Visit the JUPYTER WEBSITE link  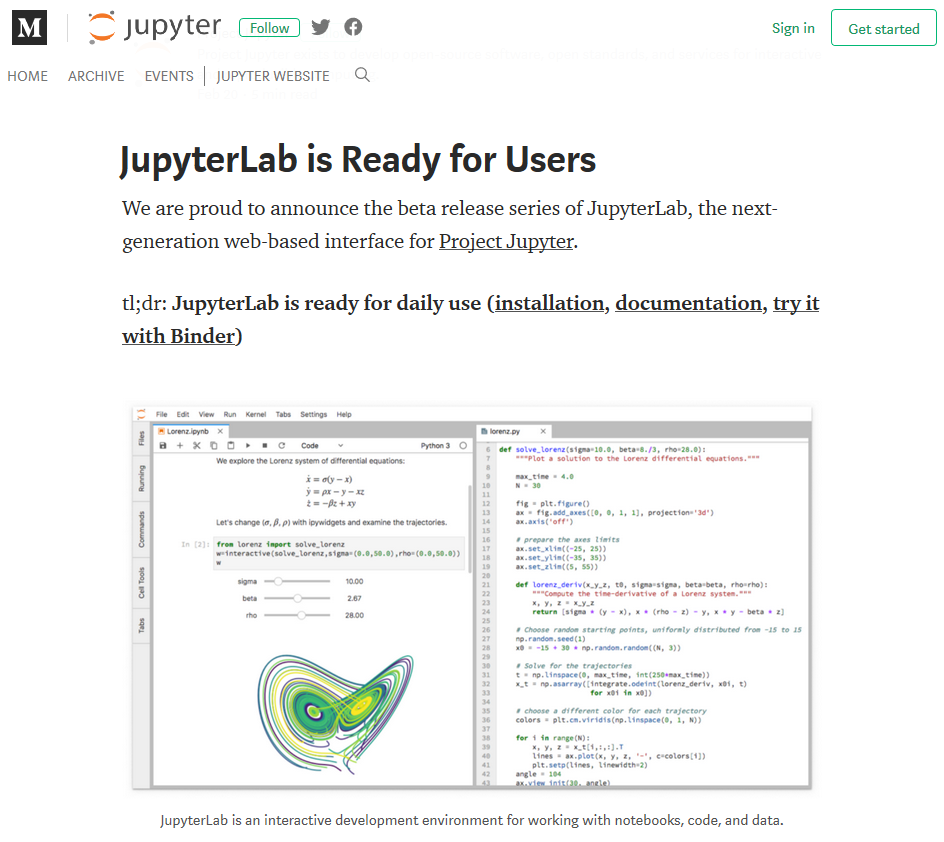tap(273, 76)
